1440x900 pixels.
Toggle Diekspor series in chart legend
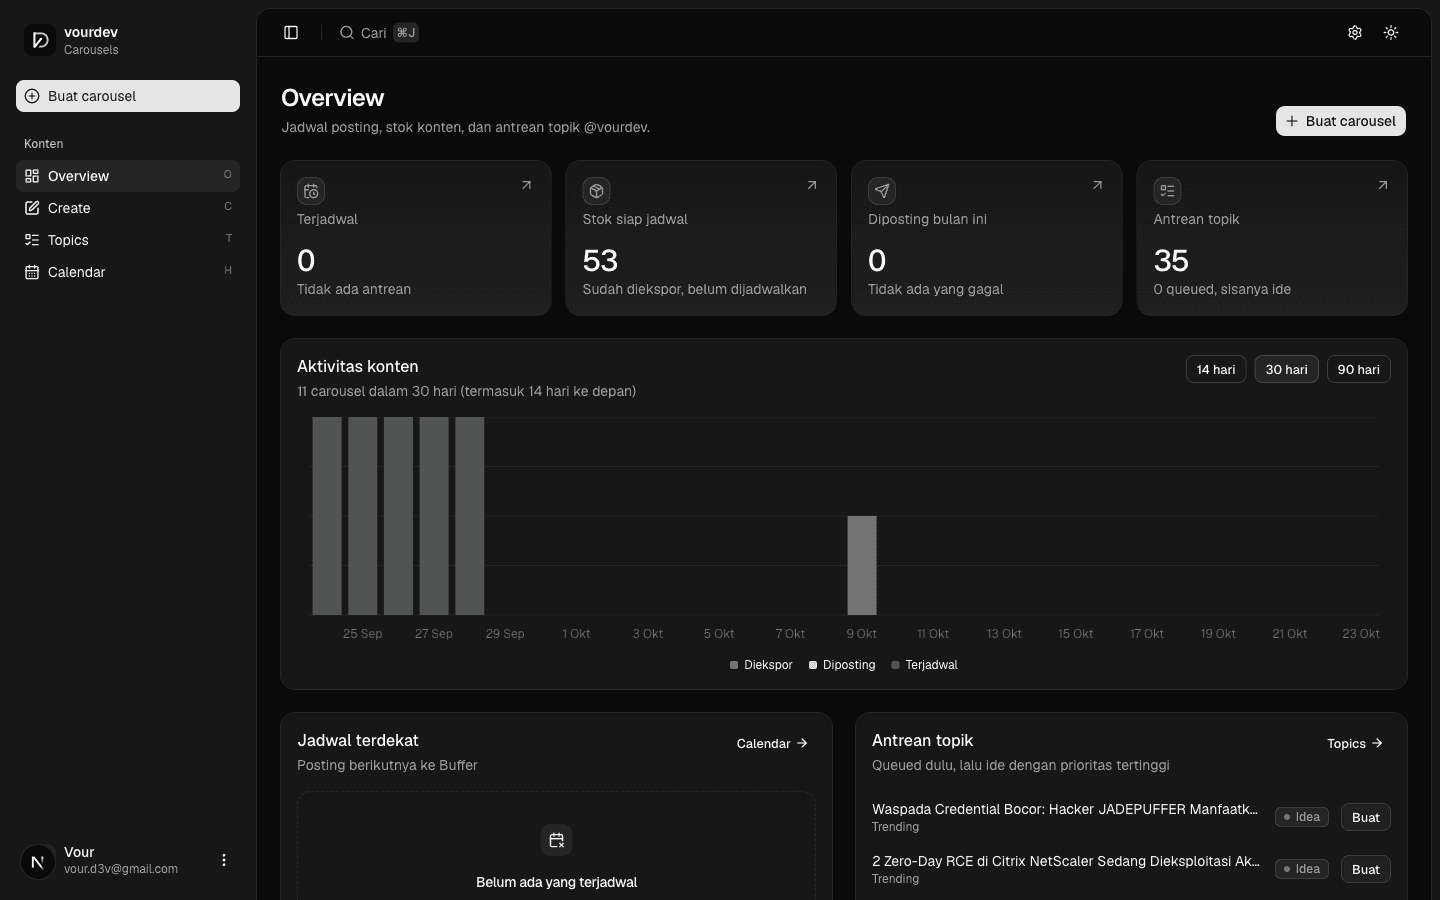point(761,665)
